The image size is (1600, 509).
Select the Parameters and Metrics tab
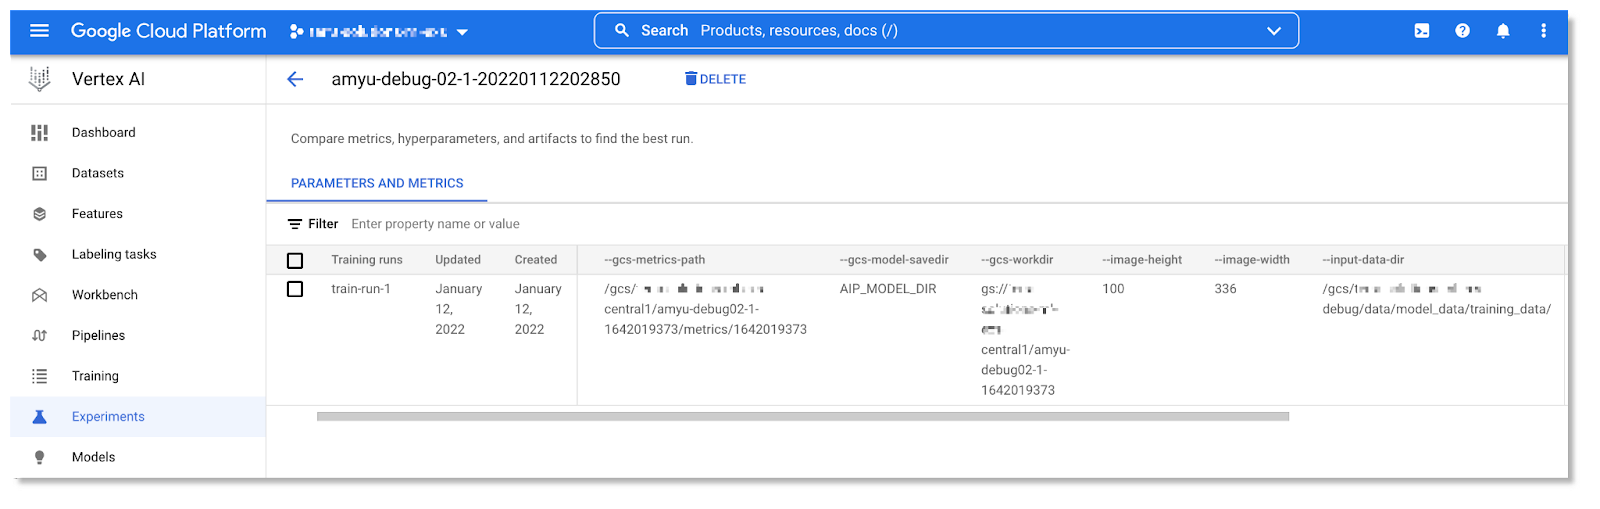377,183
